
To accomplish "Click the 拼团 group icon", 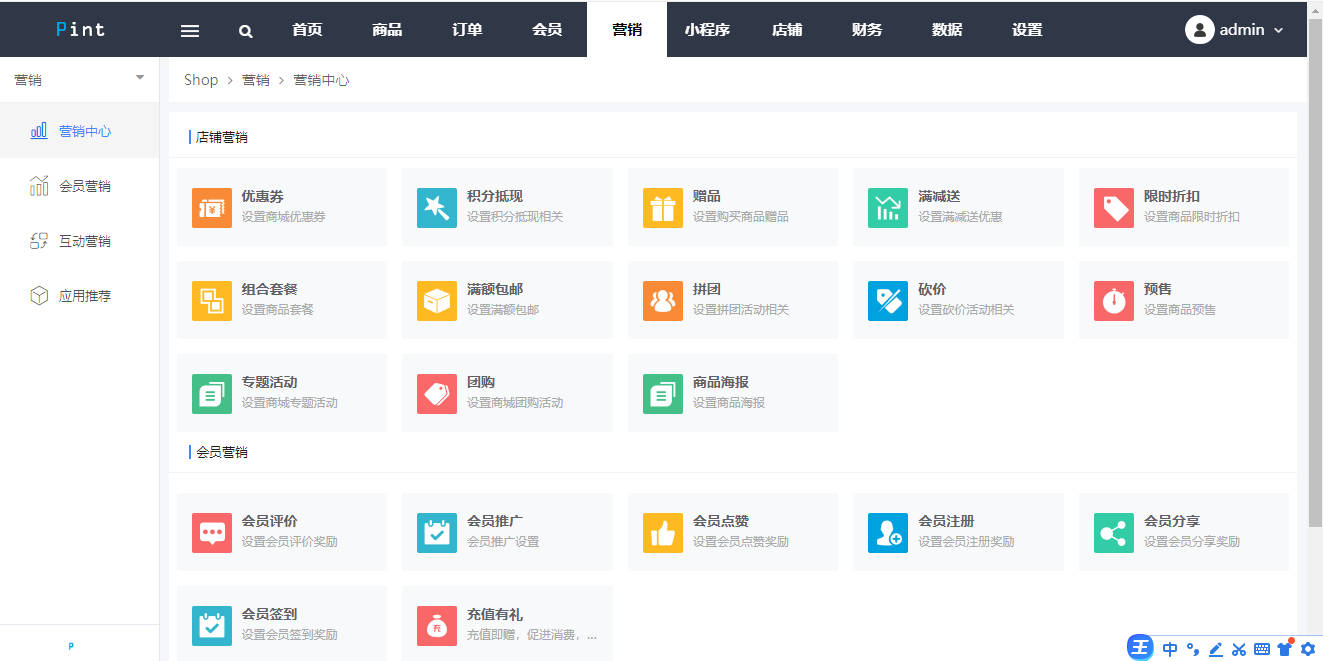I will 663,300.
